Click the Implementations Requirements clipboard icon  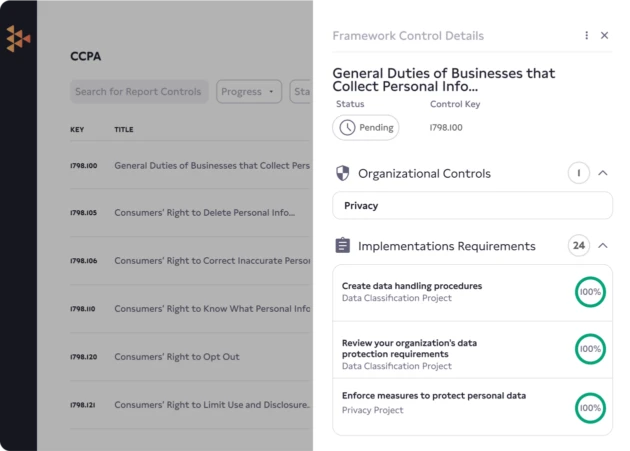(342, 245)
